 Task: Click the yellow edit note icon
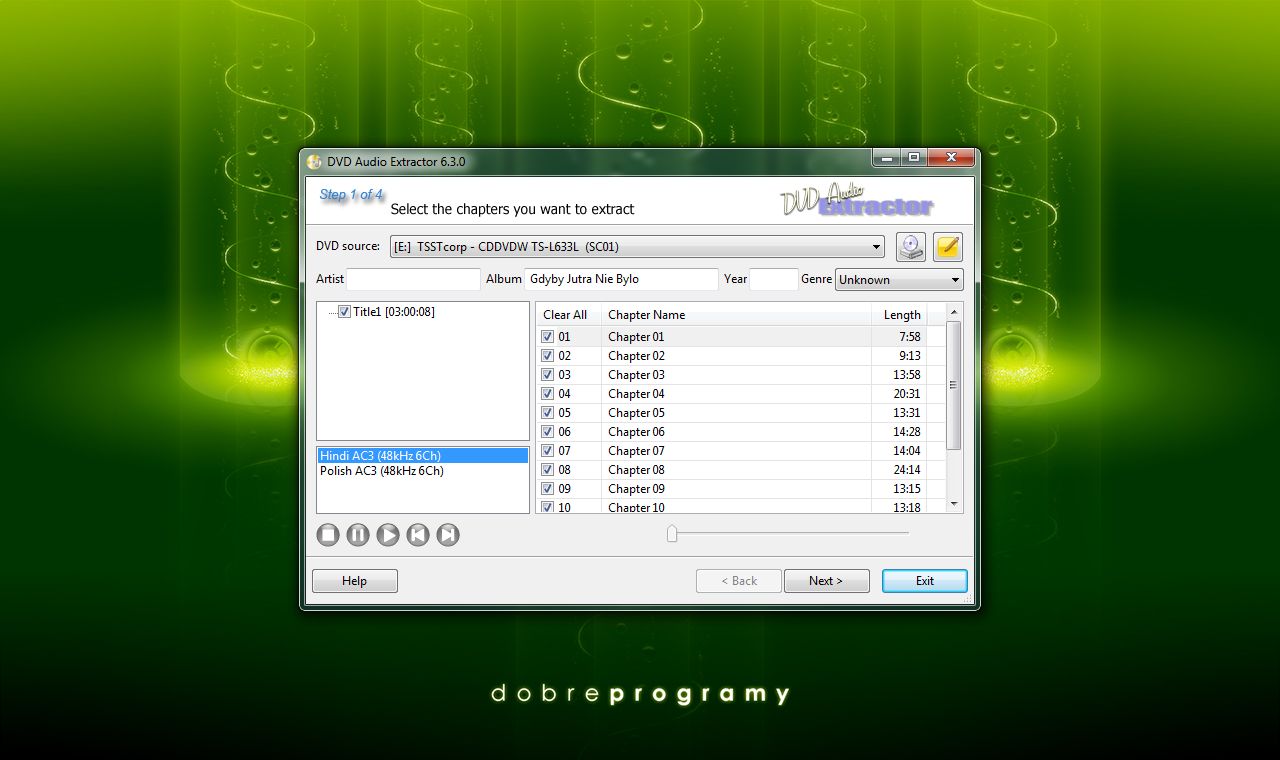click(x=948, y=247)
